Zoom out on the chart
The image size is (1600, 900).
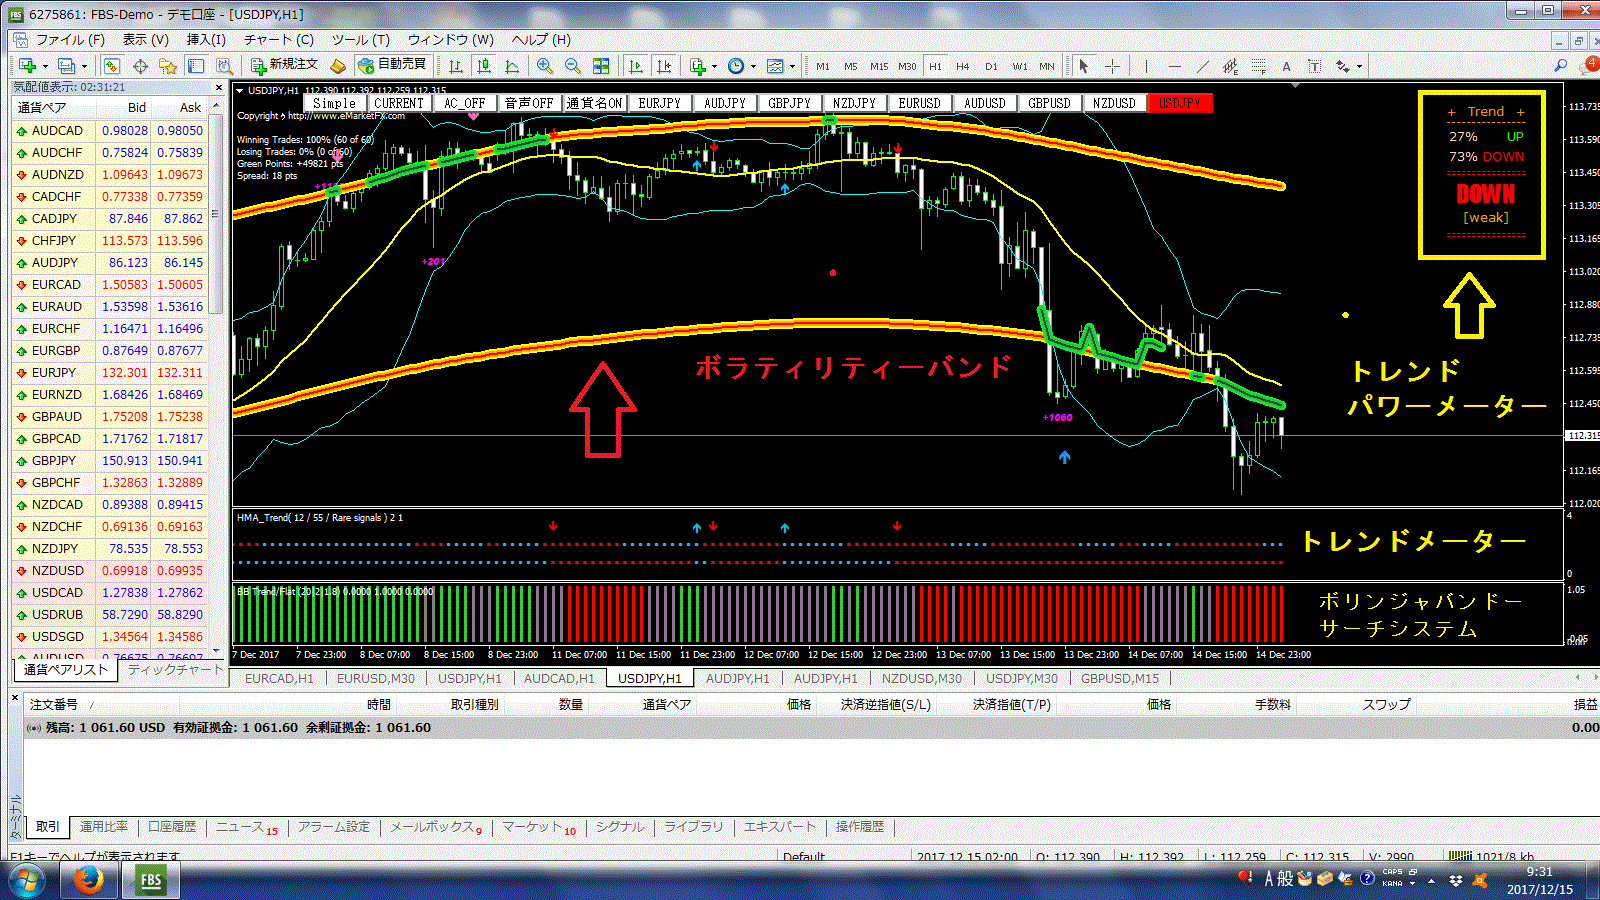(573, 66)
